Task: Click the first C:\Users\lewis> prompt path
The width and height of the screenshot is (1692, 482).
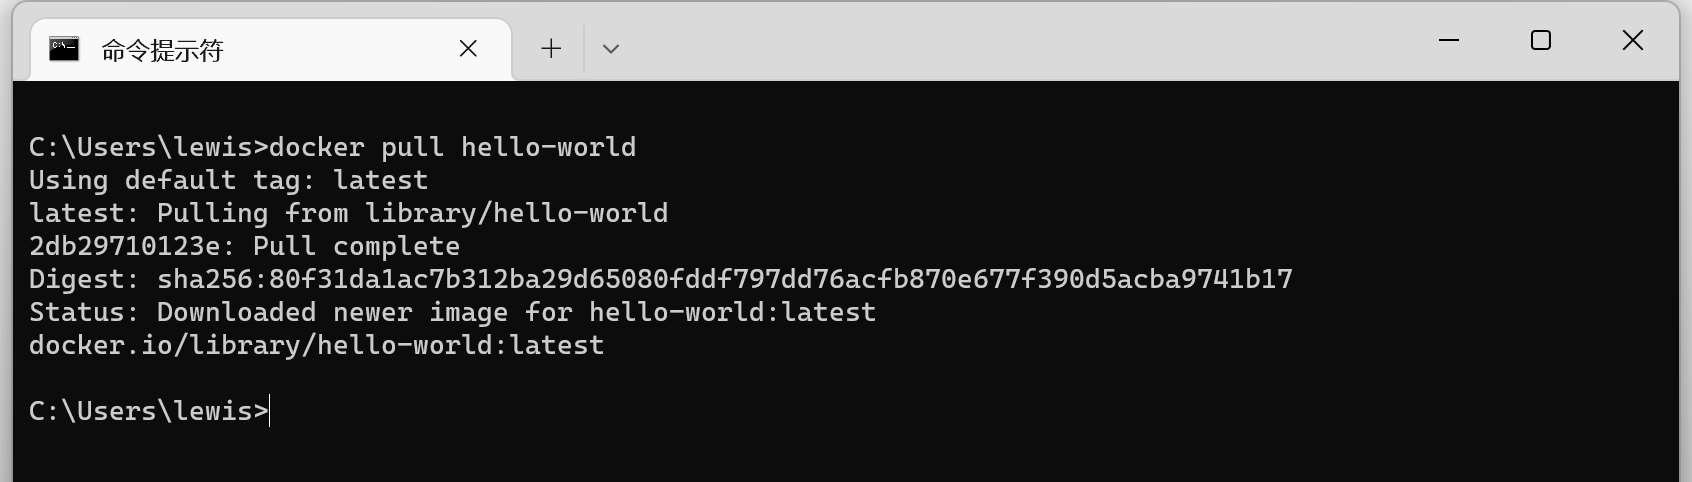Action: click(x=148, y=148)
